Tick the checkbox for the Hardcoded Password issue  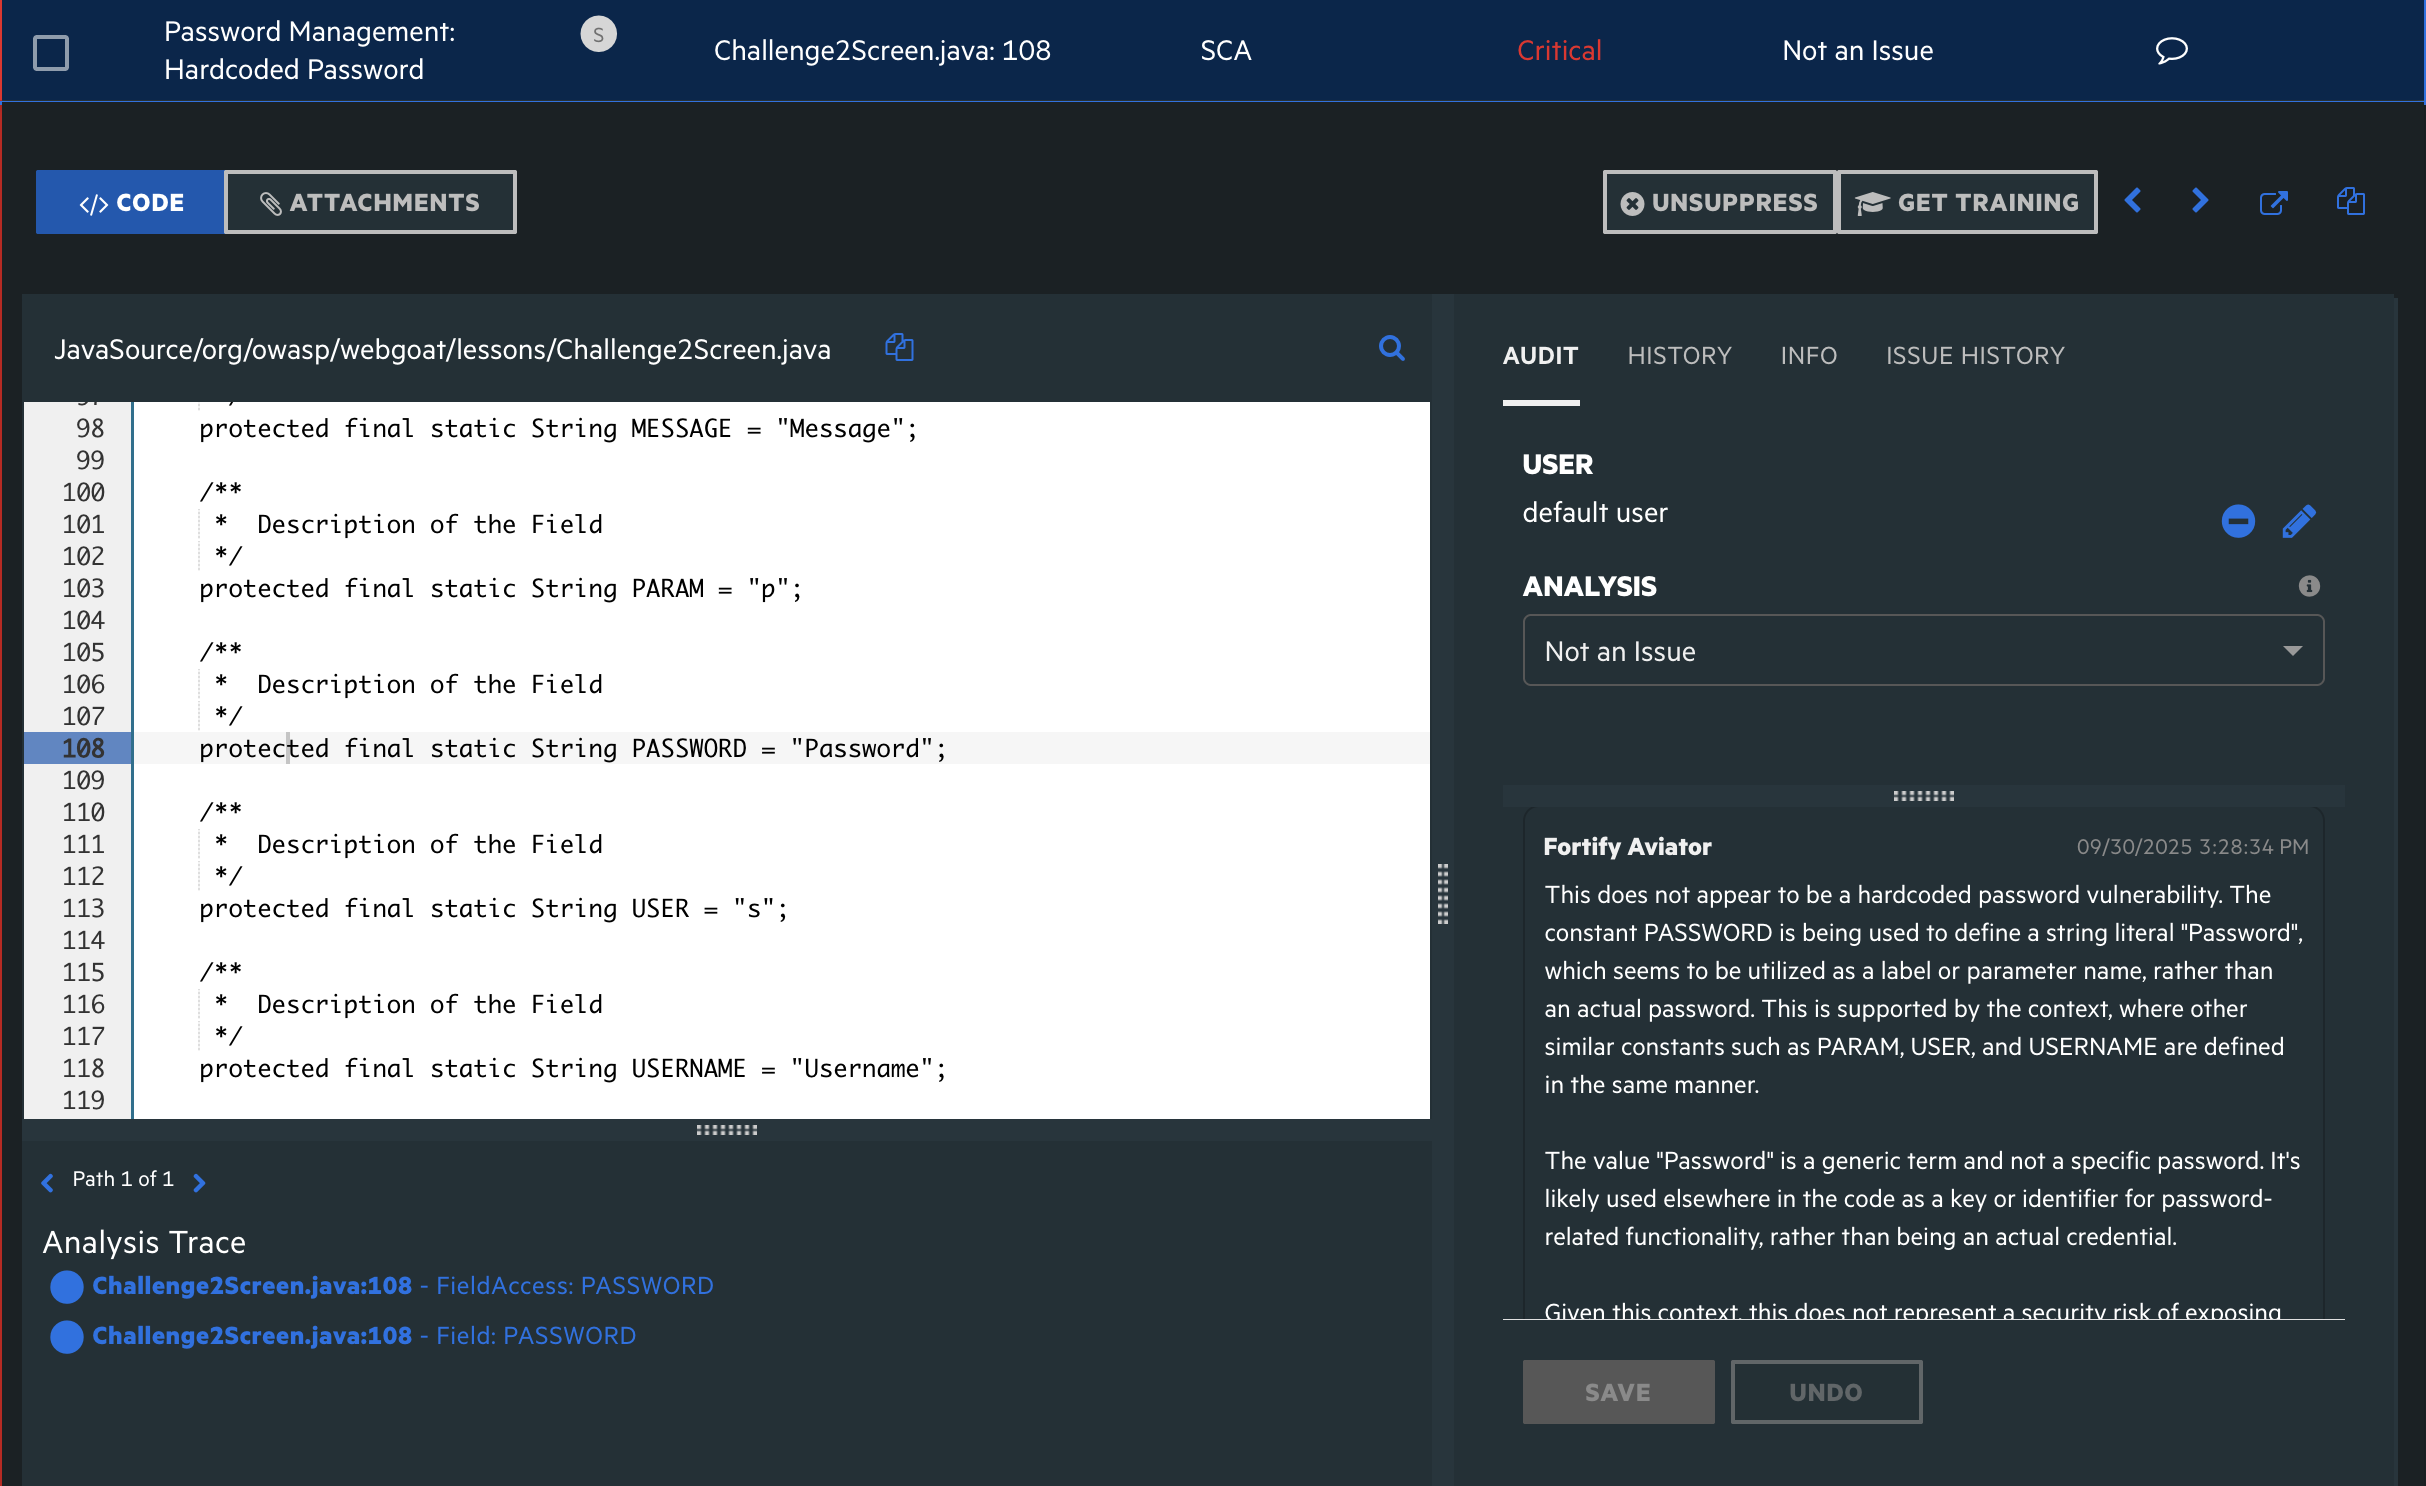pyautogui.click(x=51, y=52)
